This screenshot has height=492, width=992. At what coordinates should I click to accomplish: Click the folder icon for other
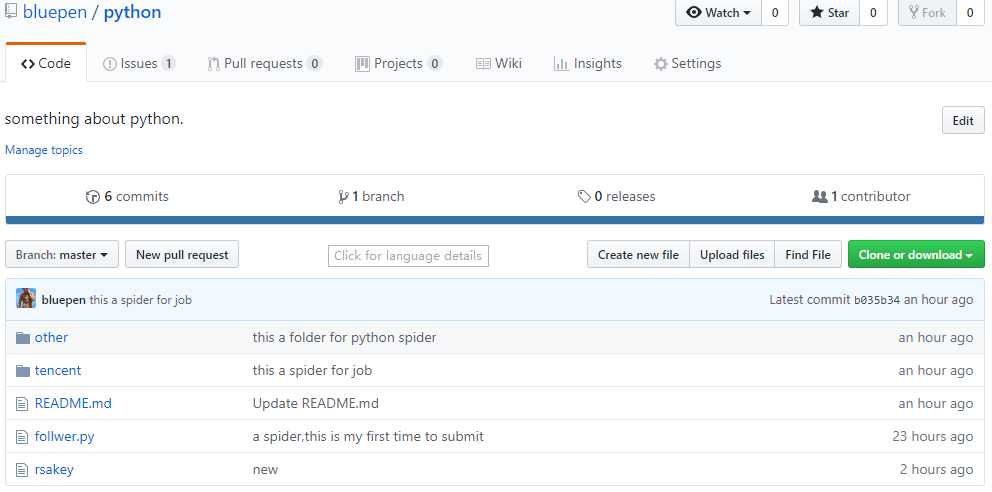pos(23,338)
